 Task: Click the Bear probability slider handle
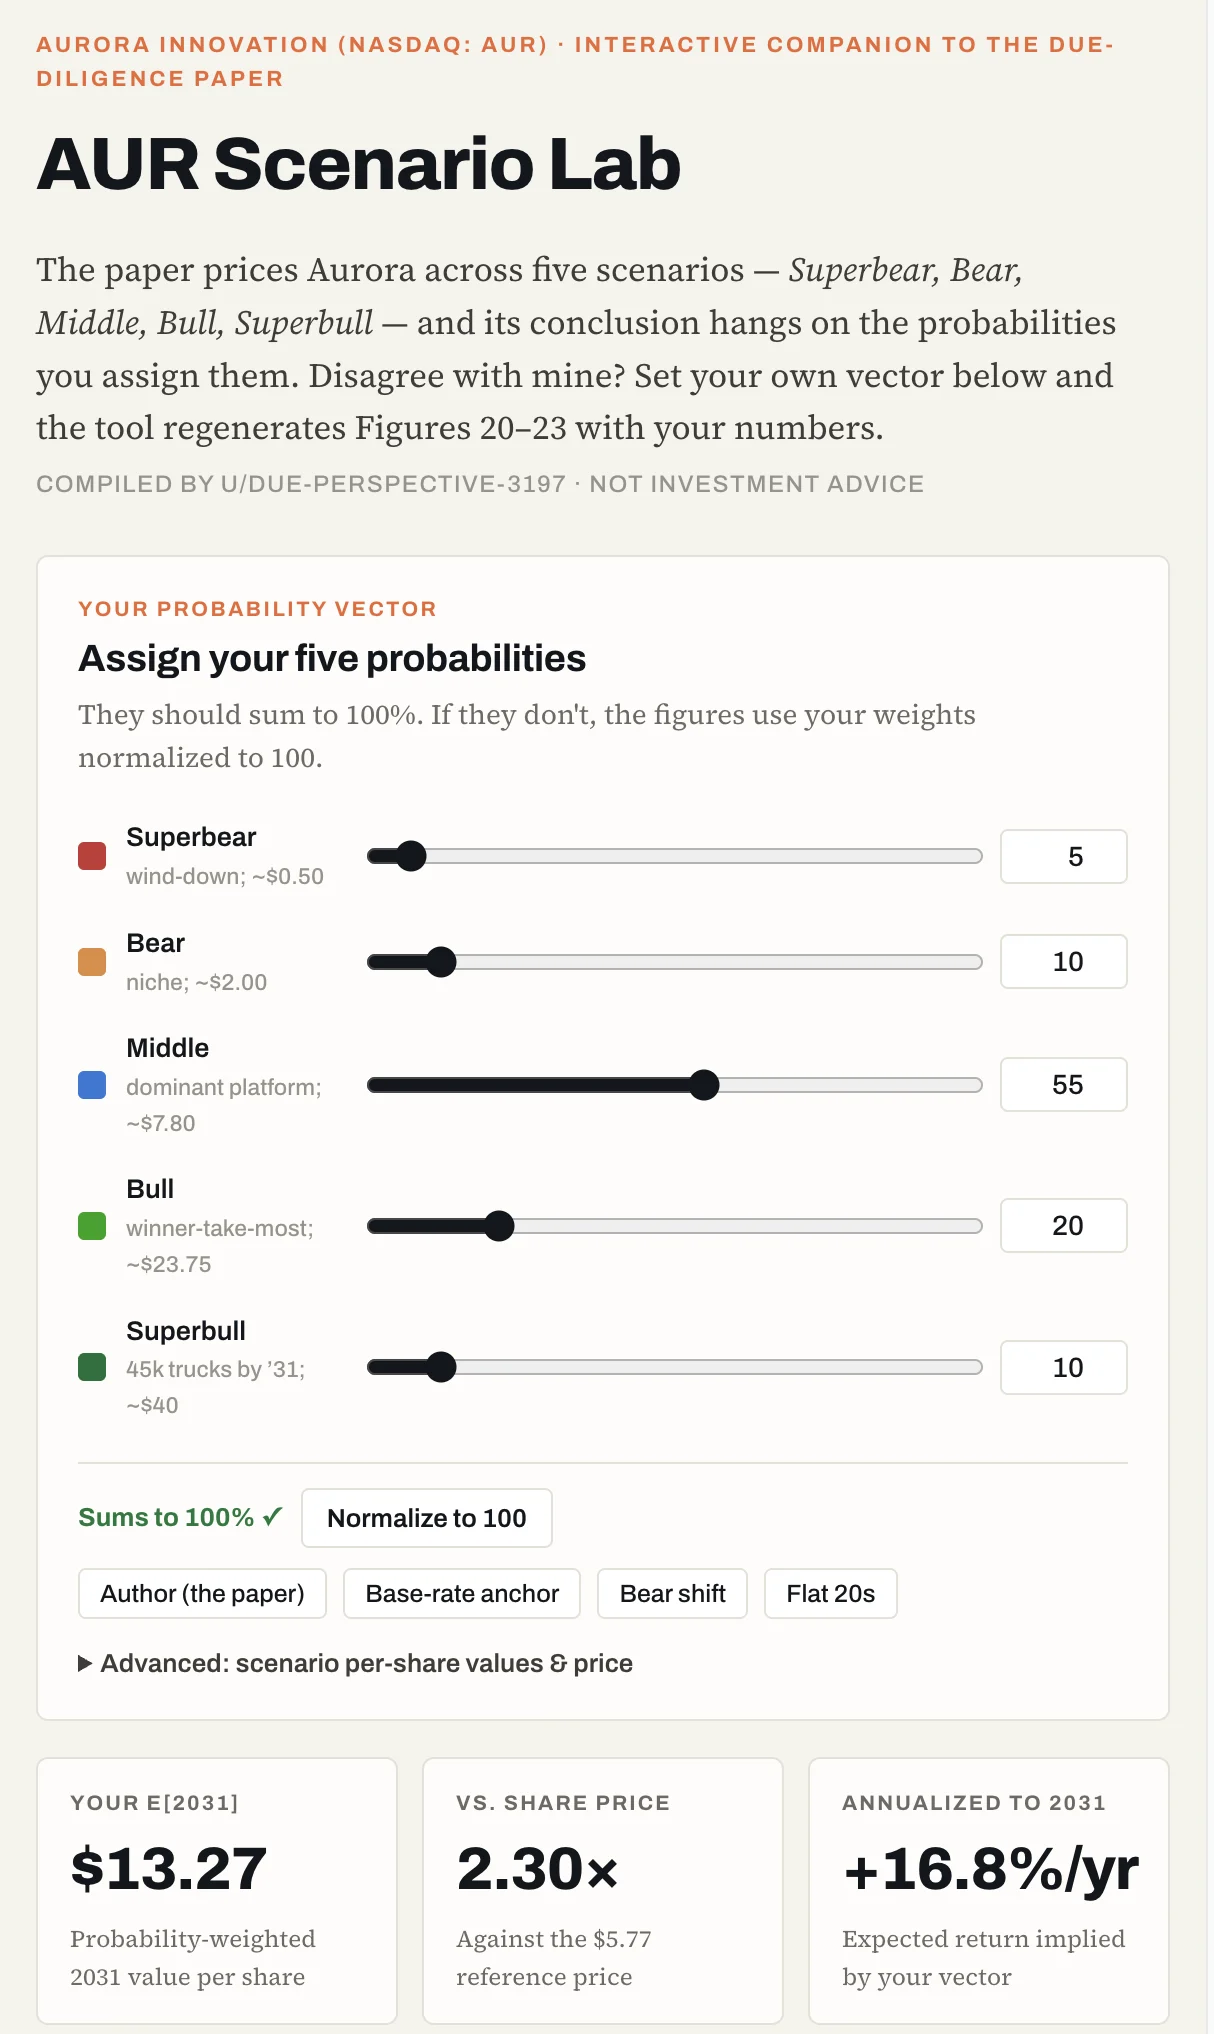pos(441,962)
